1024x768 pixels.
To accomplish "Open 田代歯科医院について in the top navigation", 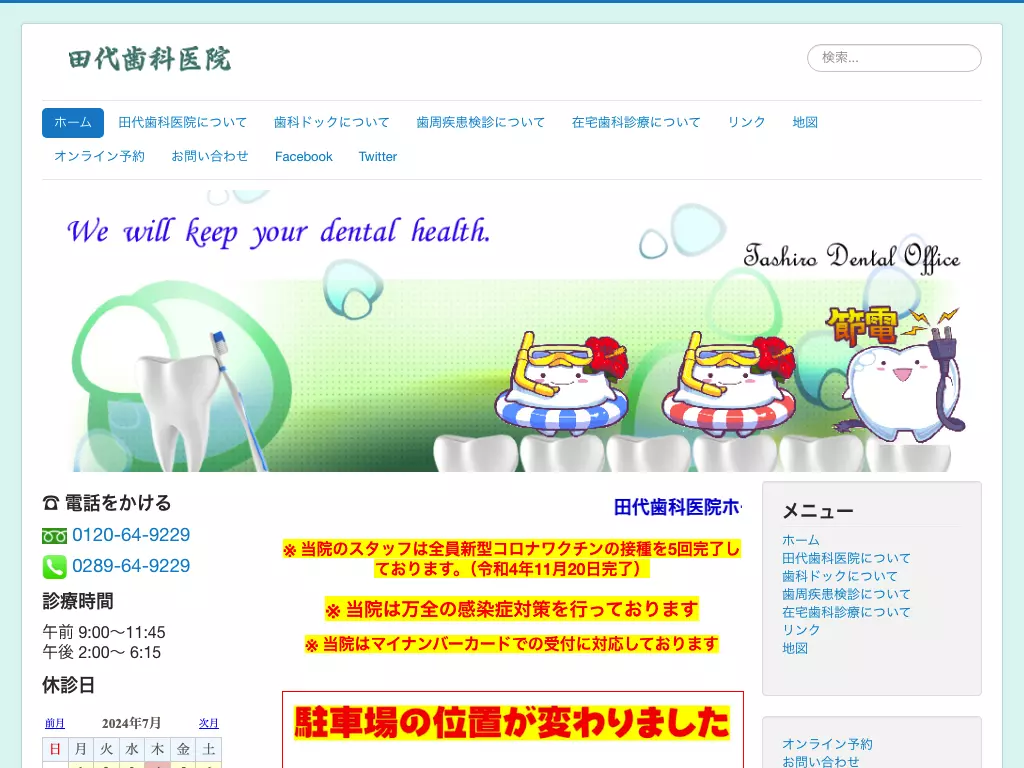I will (x=183, y=123).
